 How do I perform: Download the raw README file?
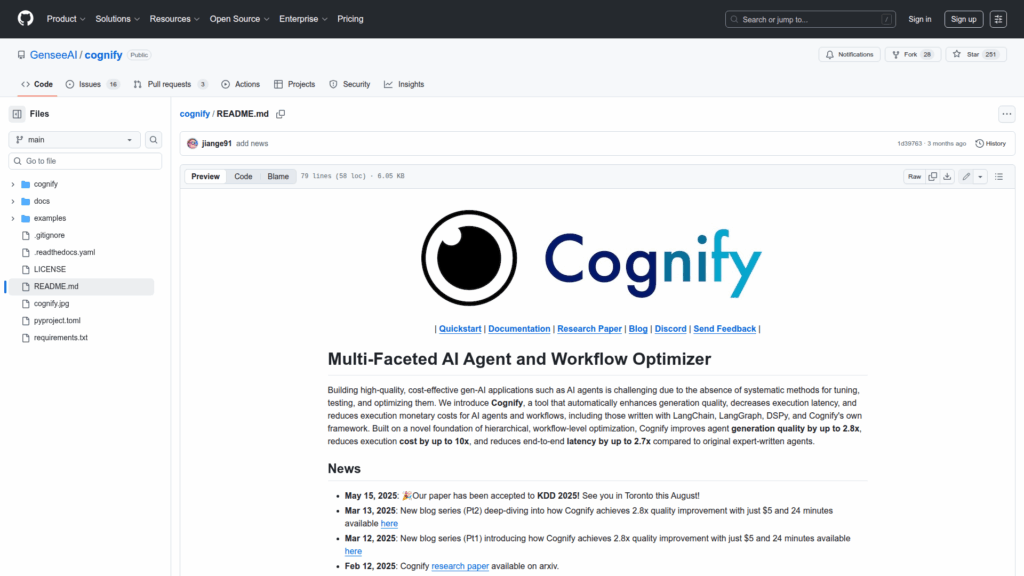(947, 177)
